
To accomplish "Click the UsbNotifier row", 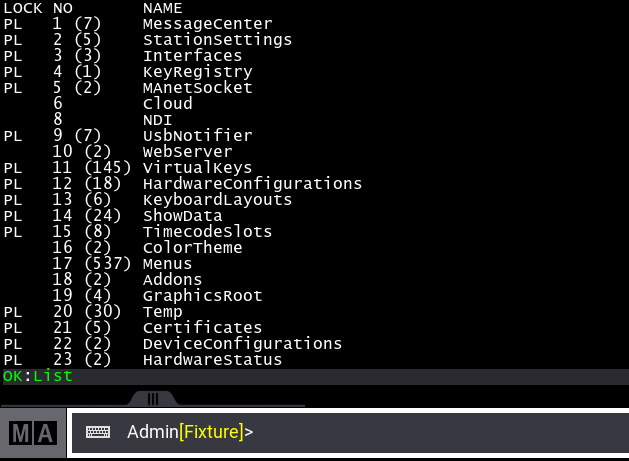I will tap(197, 136).
